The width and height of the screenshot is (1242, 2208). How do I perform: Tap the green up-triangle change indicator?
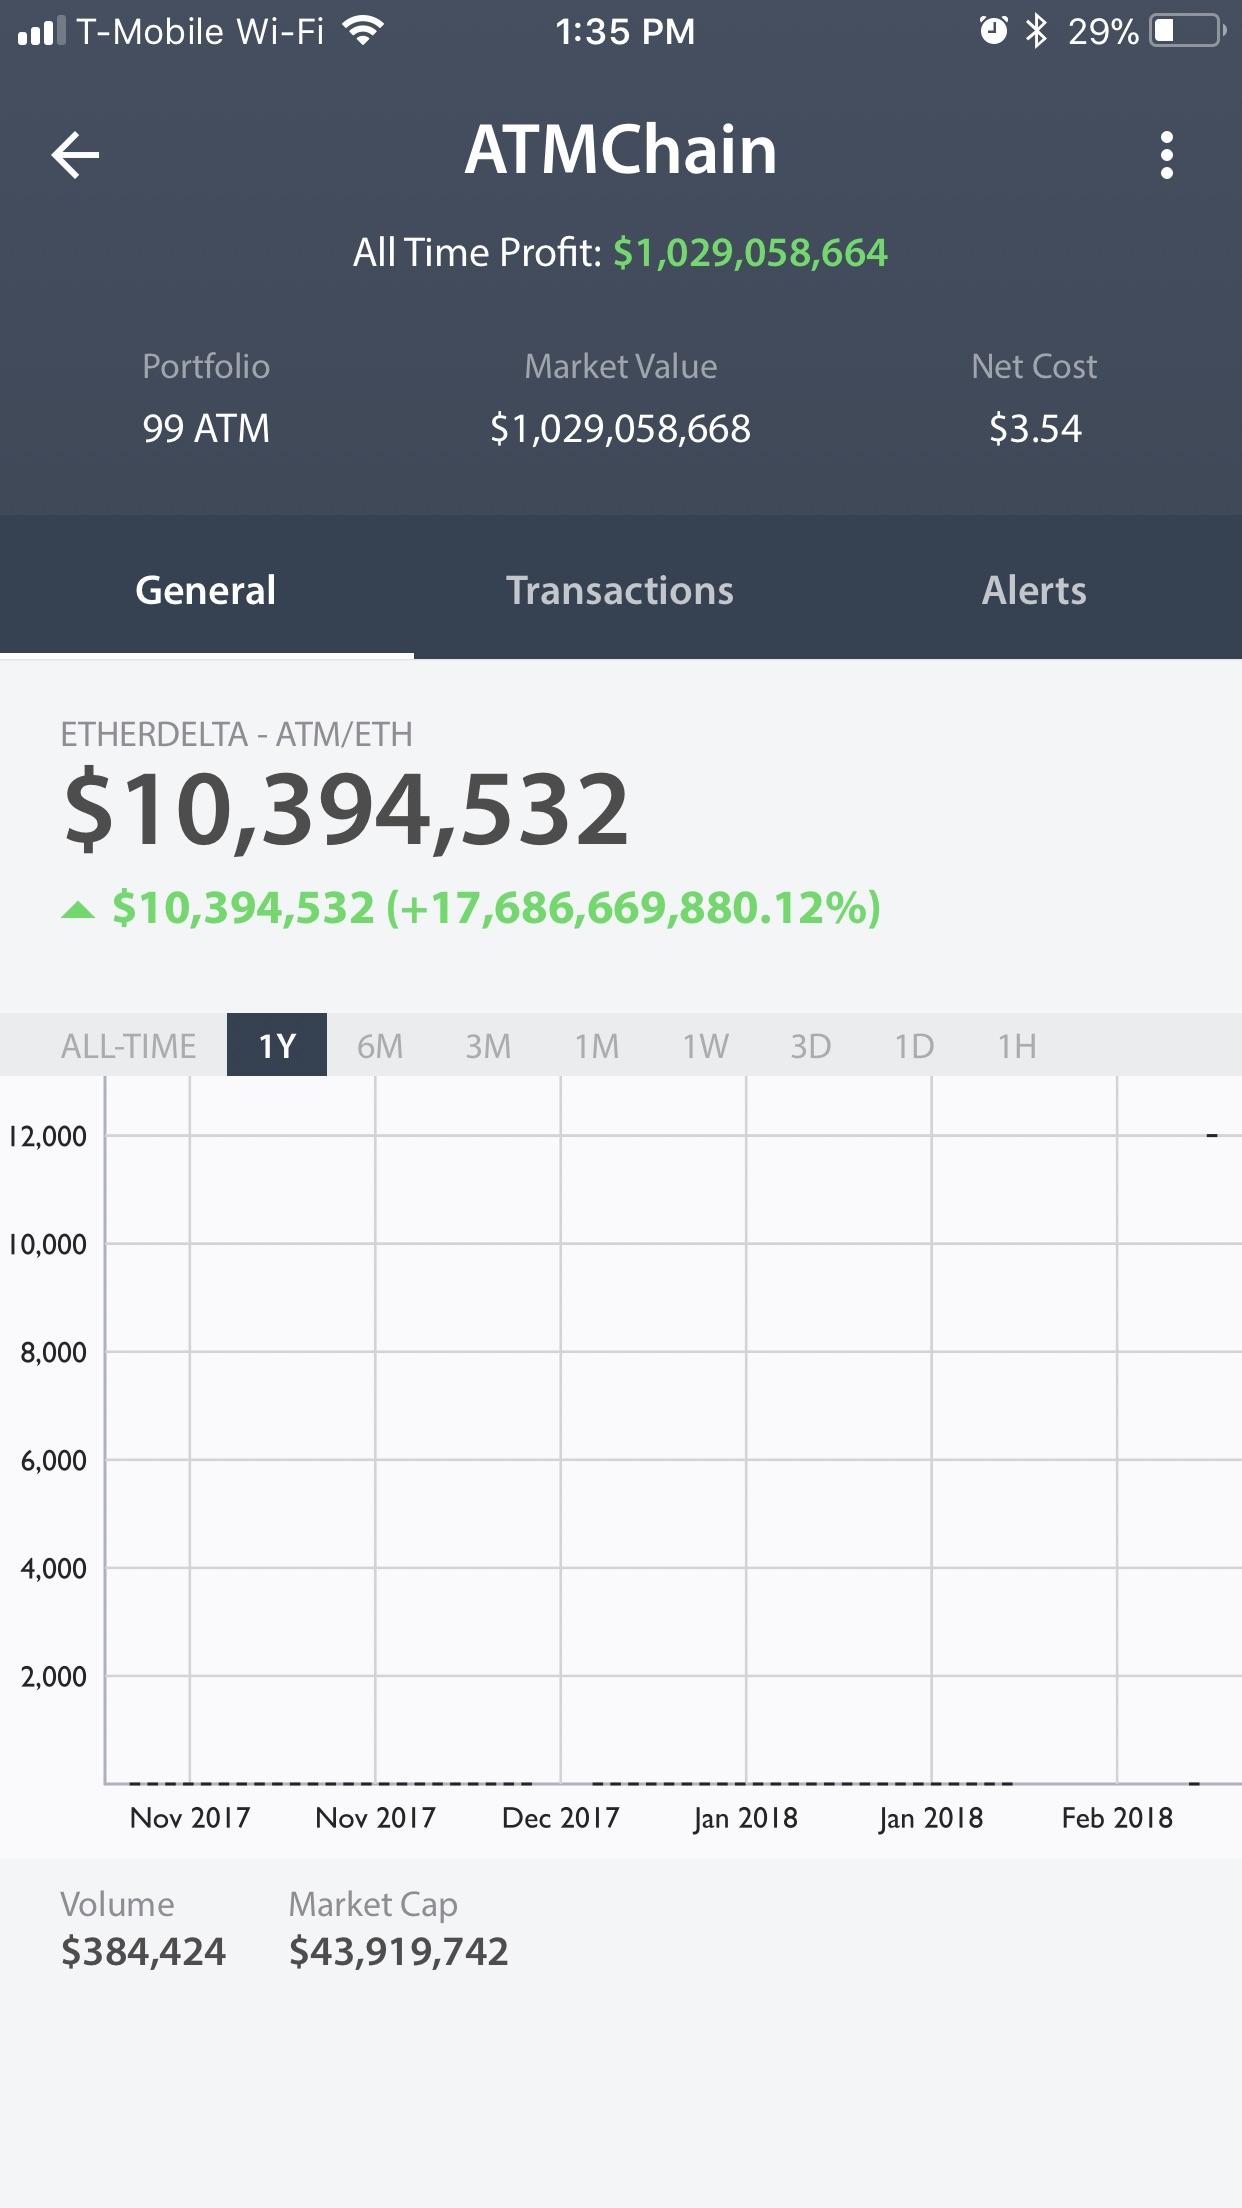[x=78, y=909]
